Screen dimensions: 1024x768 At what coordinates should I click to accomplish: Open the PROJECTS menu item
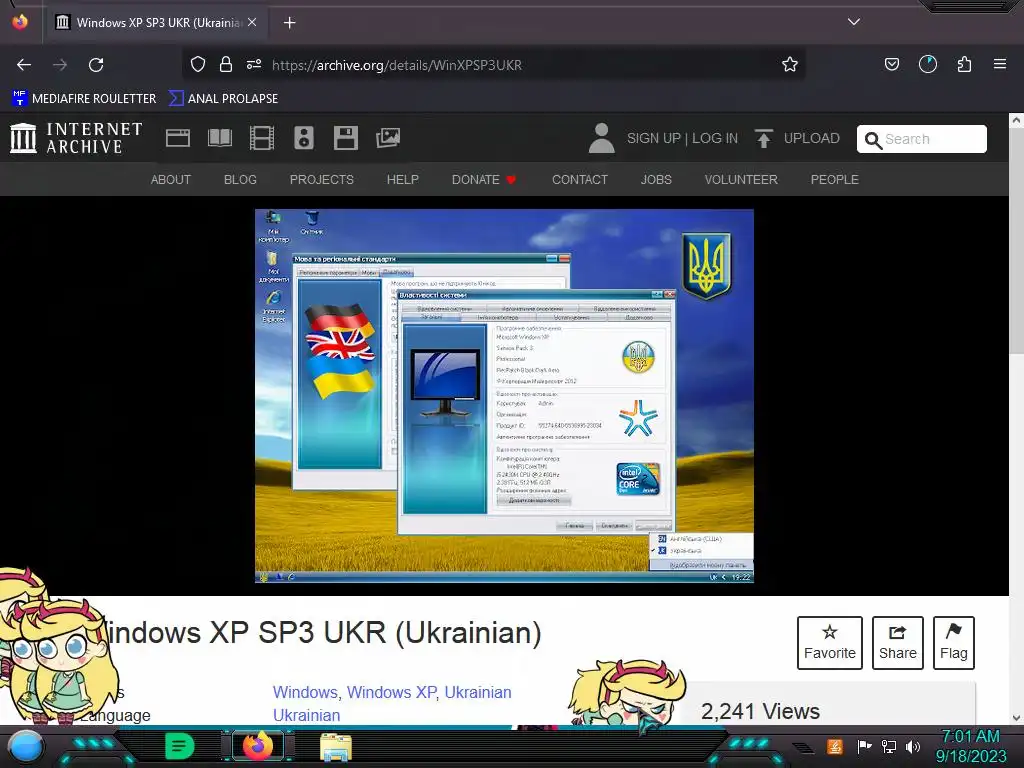pos(322,180)
